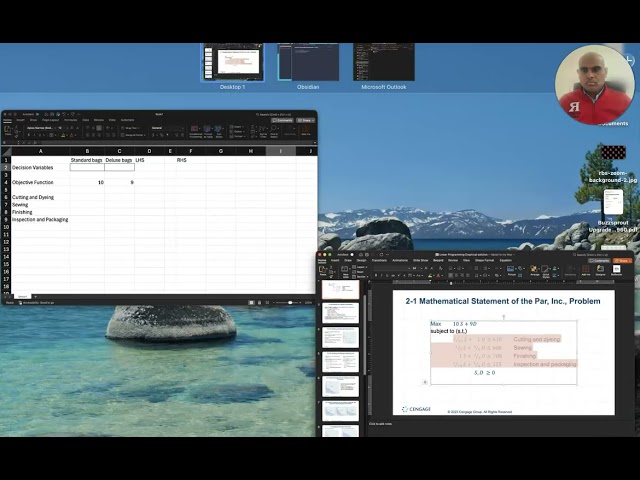Viewport: 640px width, 480px height.
Task: Click Picture icon in PowerPoint ribbon
Action: tap(511, 270)
